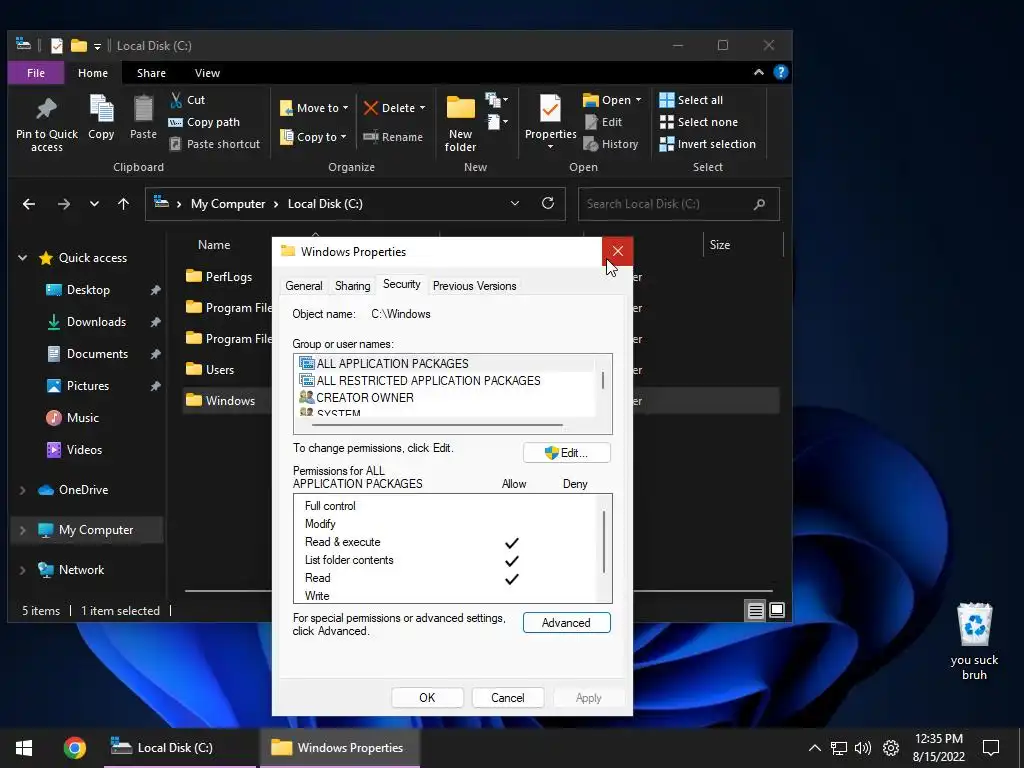
Task: Go forward with the right arrow
Action: point(63,204)
